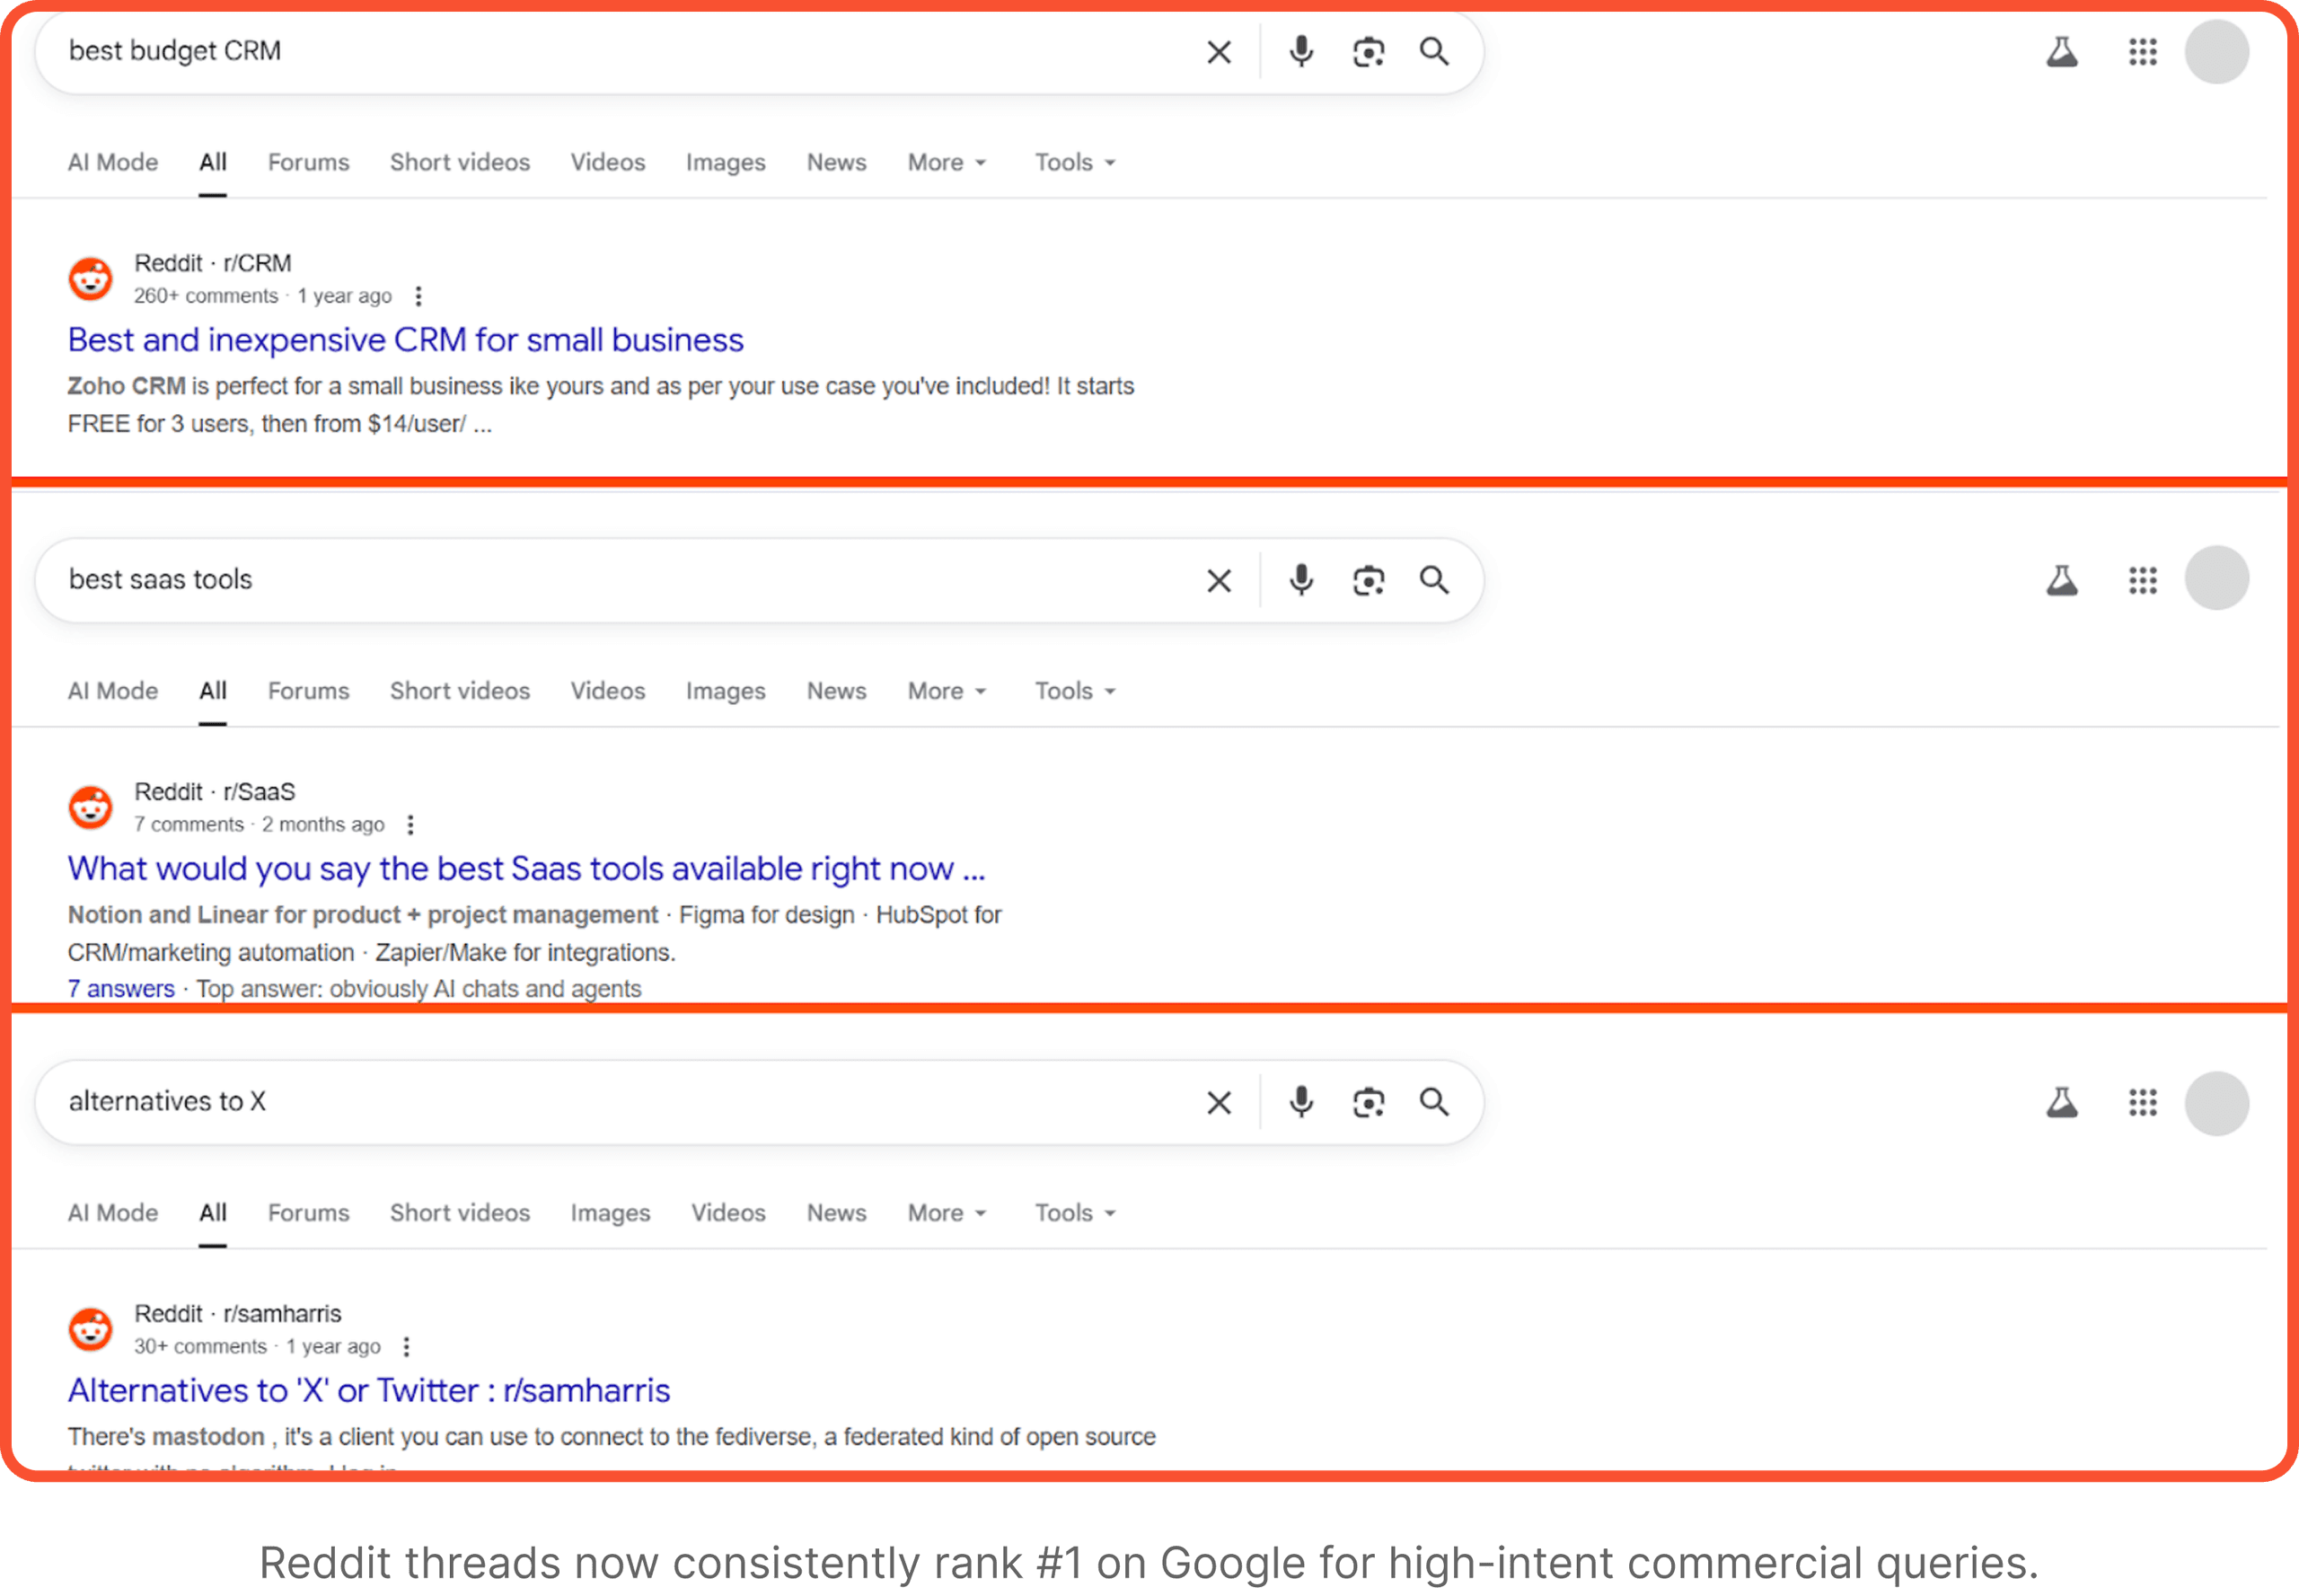This screenshot has height=1596, width=2299.
Task: Expand Tools dropdown under 'alternatives to X'
Action: [x=1075, y=1213]
